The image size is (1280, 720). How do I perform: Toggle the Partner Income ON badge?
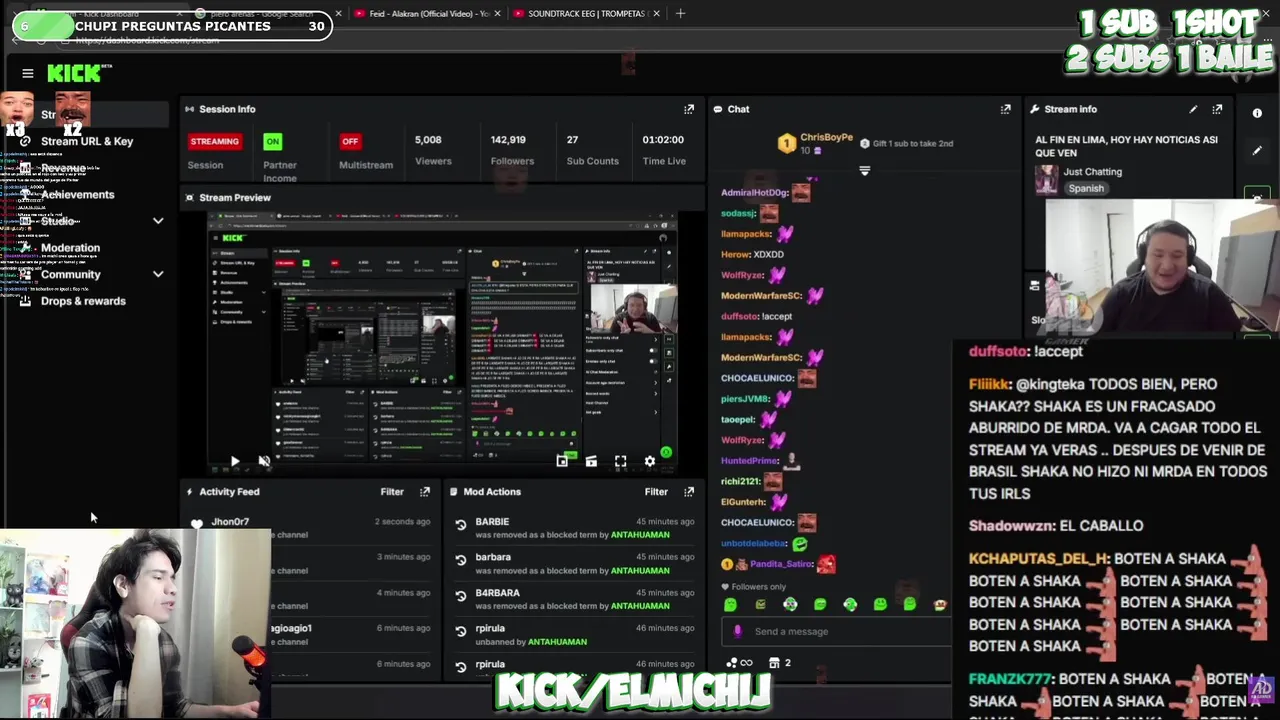272,141
